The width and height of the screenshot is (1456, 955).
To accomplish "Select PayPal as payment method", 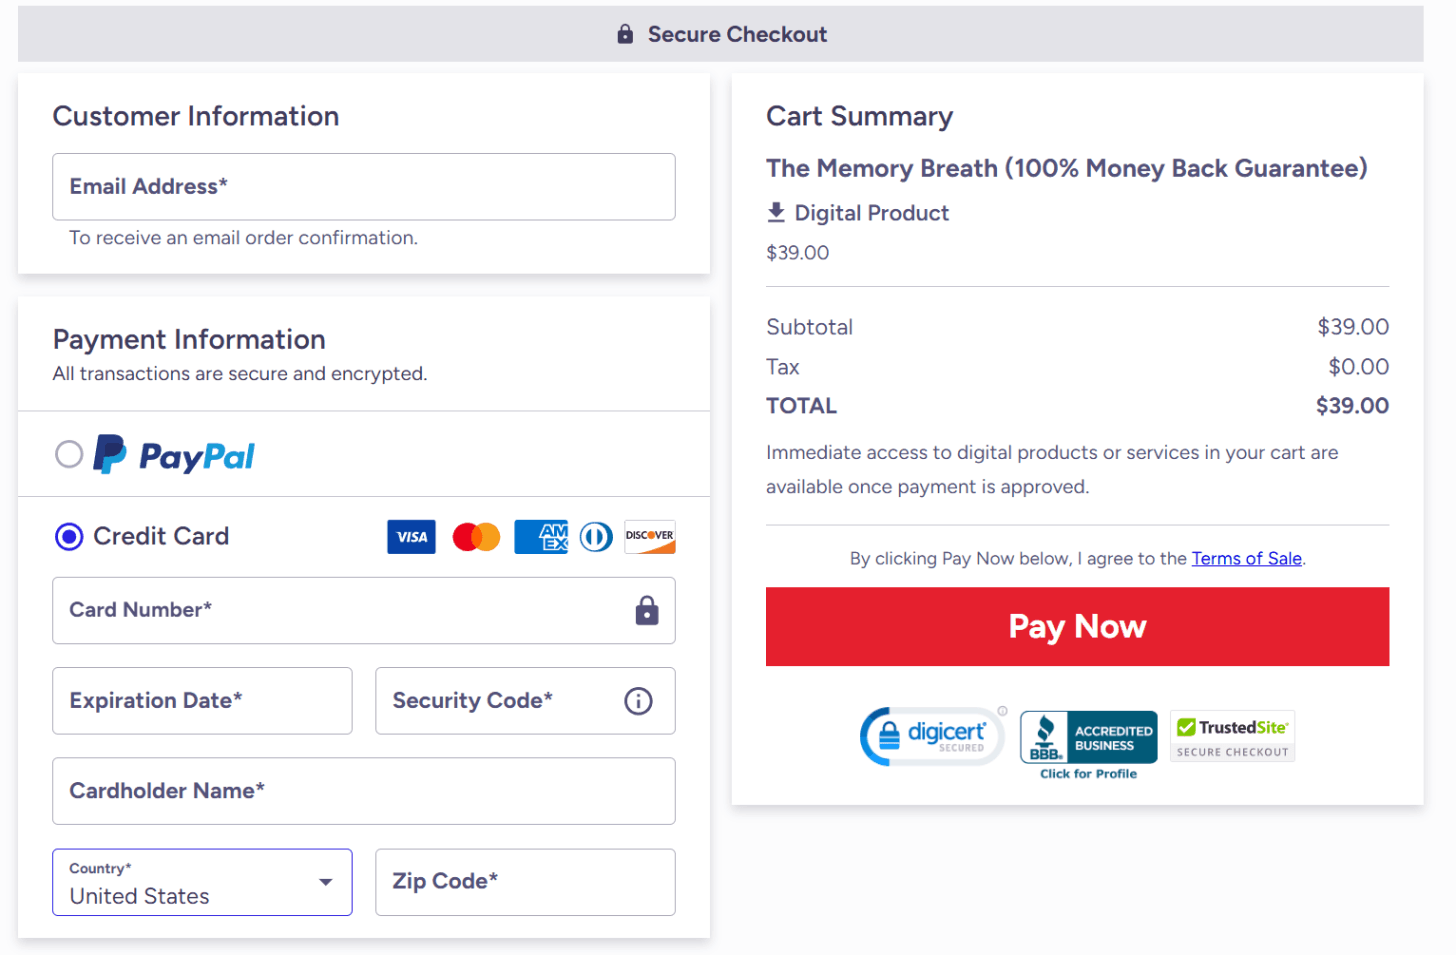I will point(69,454).
